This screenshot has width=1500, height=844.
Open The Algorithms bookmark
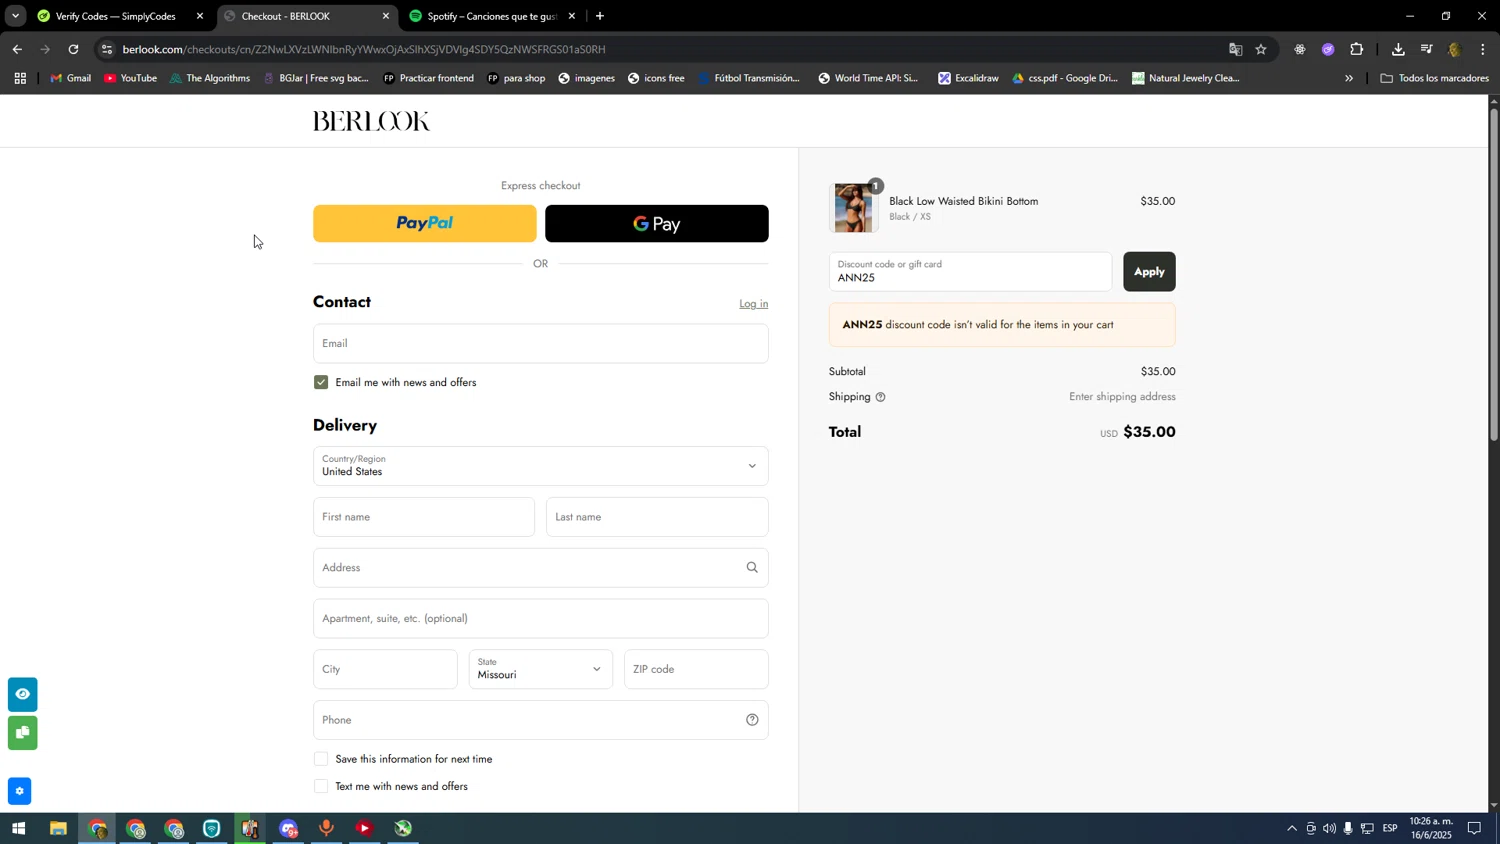pos(210,78)
